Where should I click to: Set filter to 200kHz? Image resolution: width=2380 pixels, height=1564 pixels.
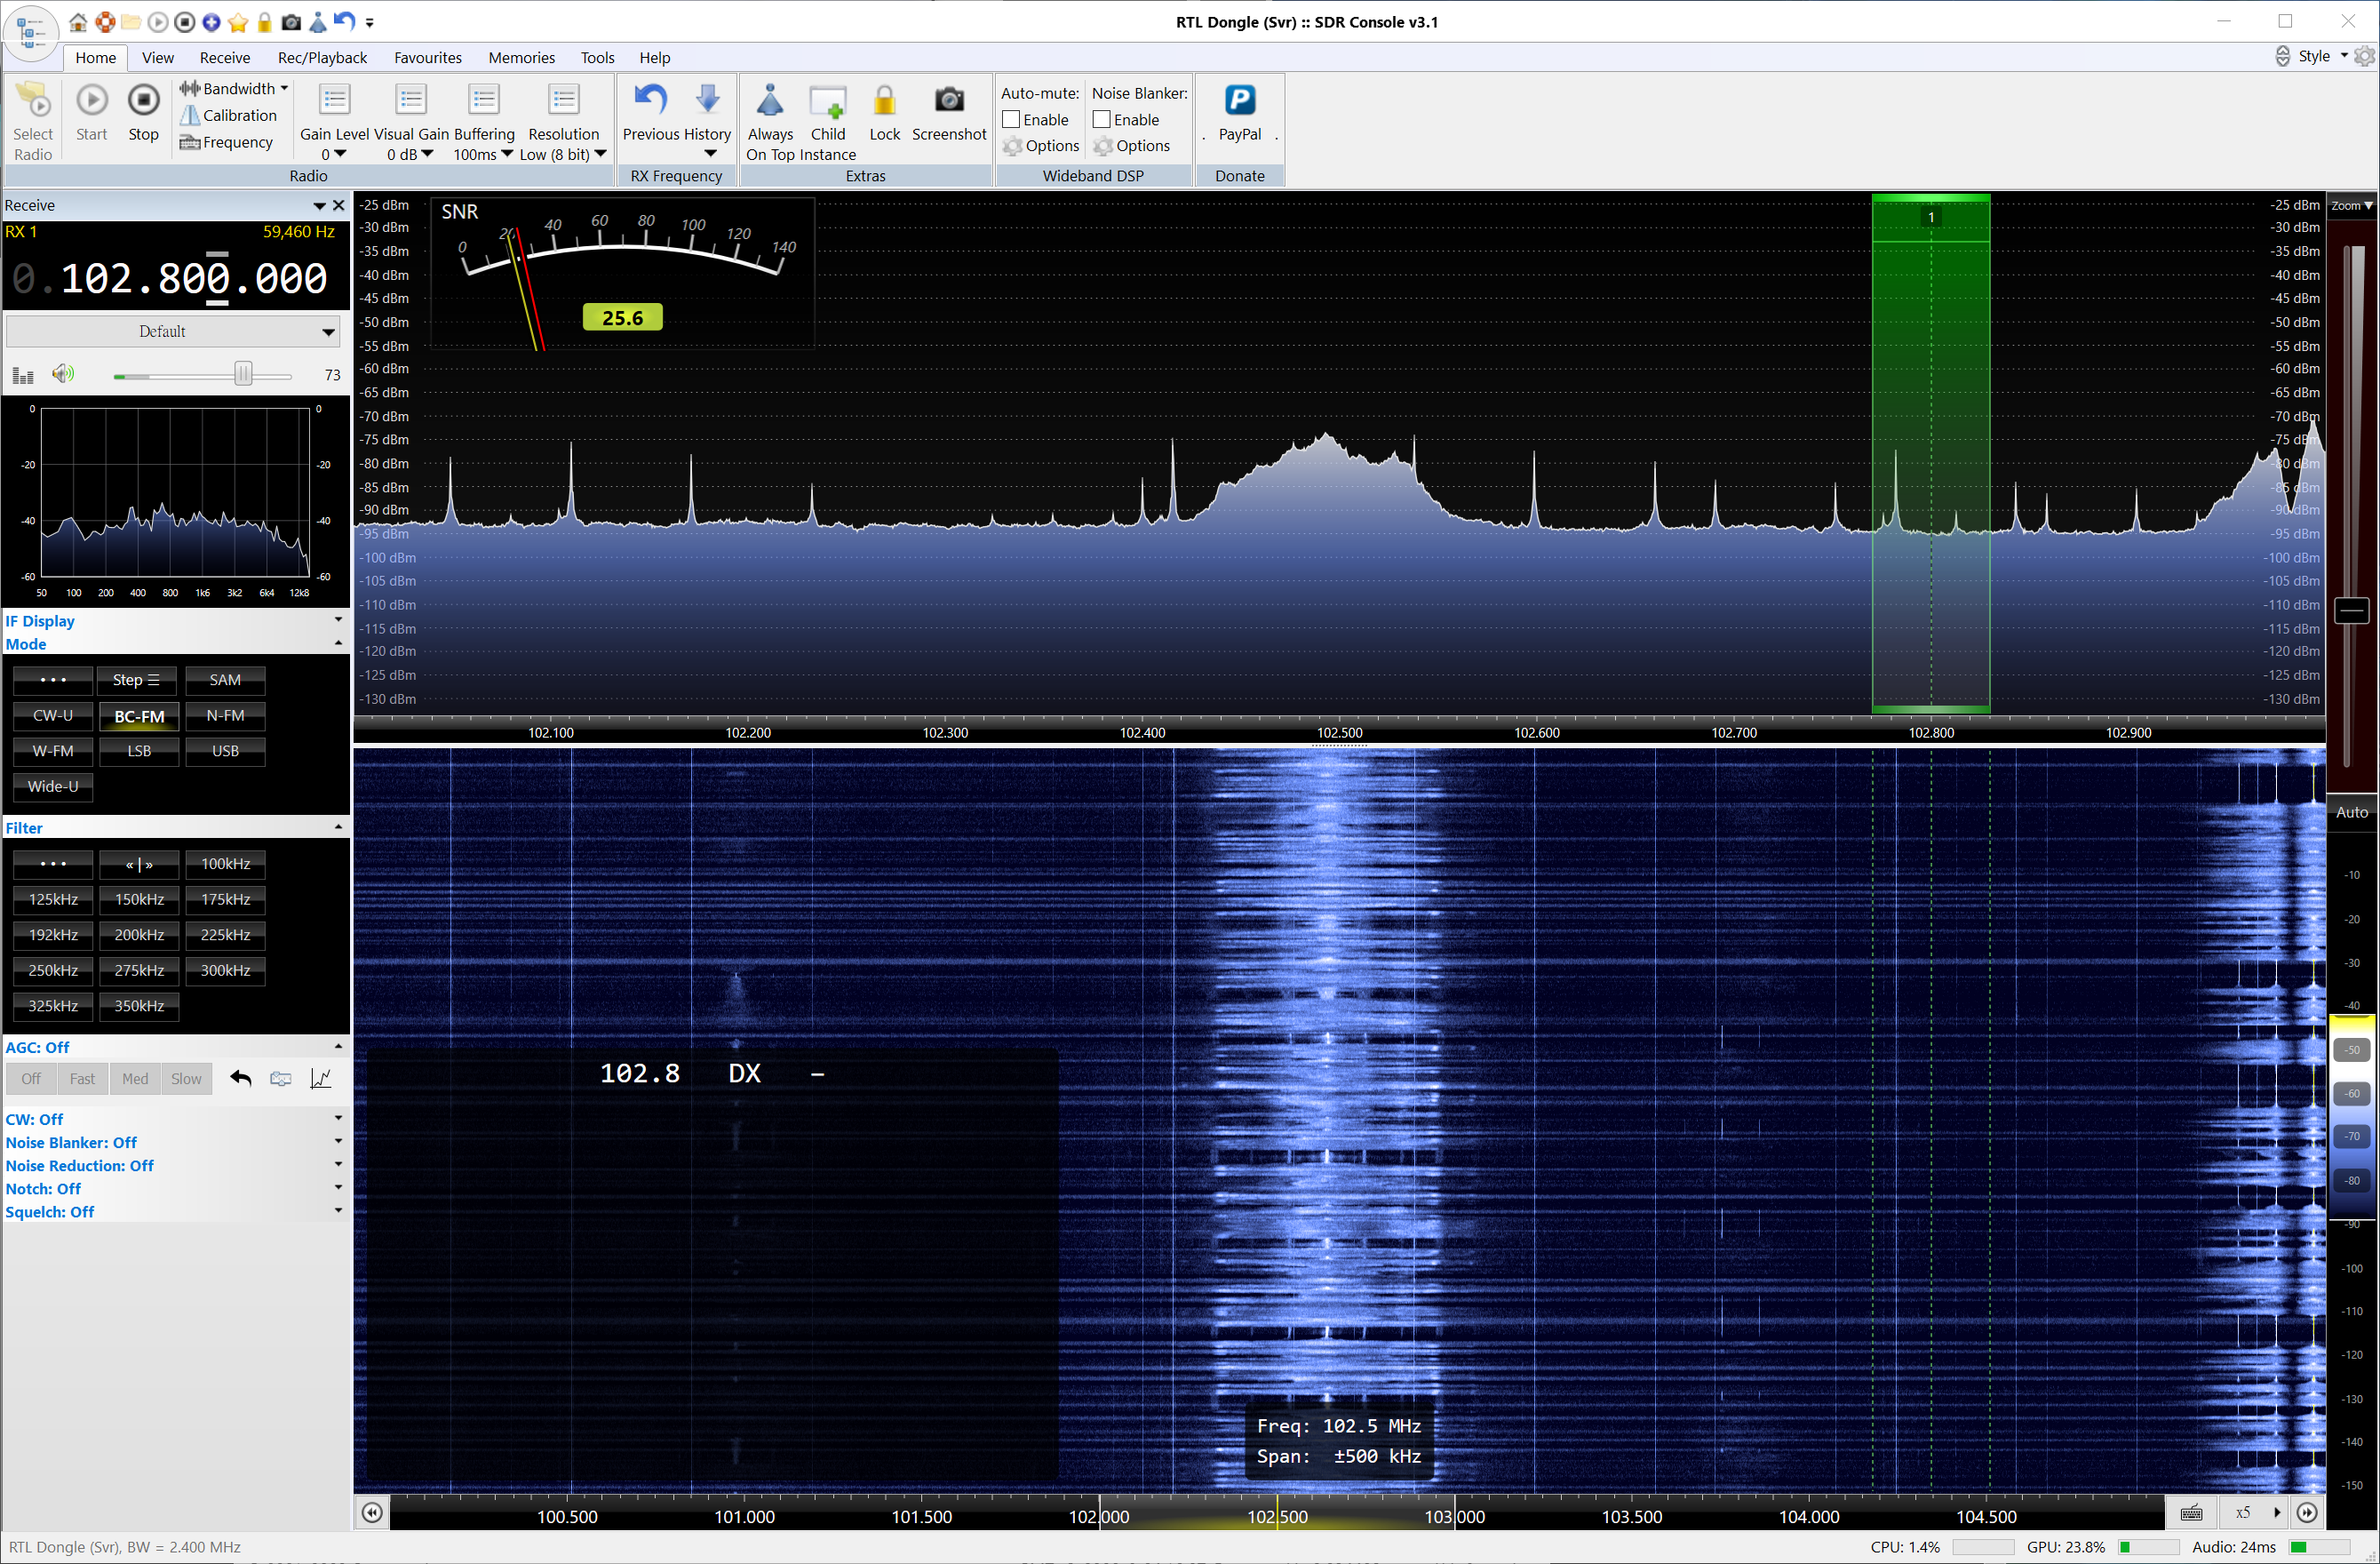coord(139,935)
